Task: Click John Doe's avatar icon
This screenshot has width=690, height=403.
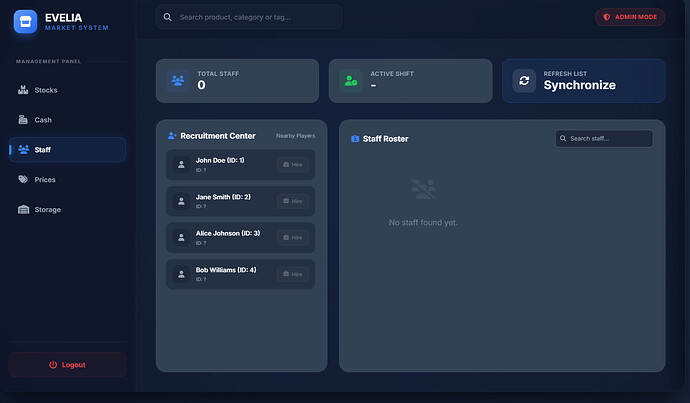Action: (x=181, y=165)
